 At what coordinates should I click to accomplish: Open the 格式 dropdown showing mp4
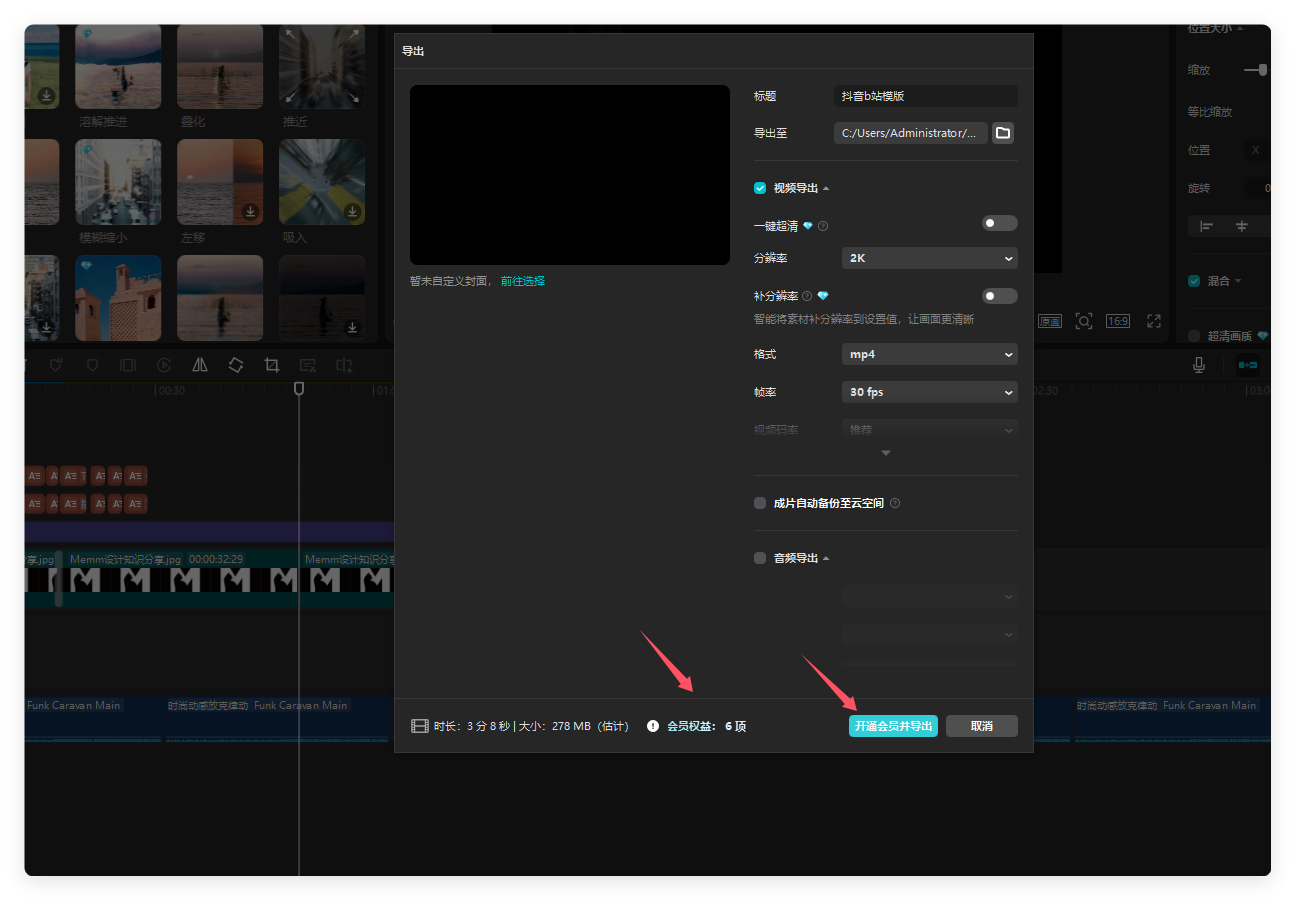click(x=929, y=354)
